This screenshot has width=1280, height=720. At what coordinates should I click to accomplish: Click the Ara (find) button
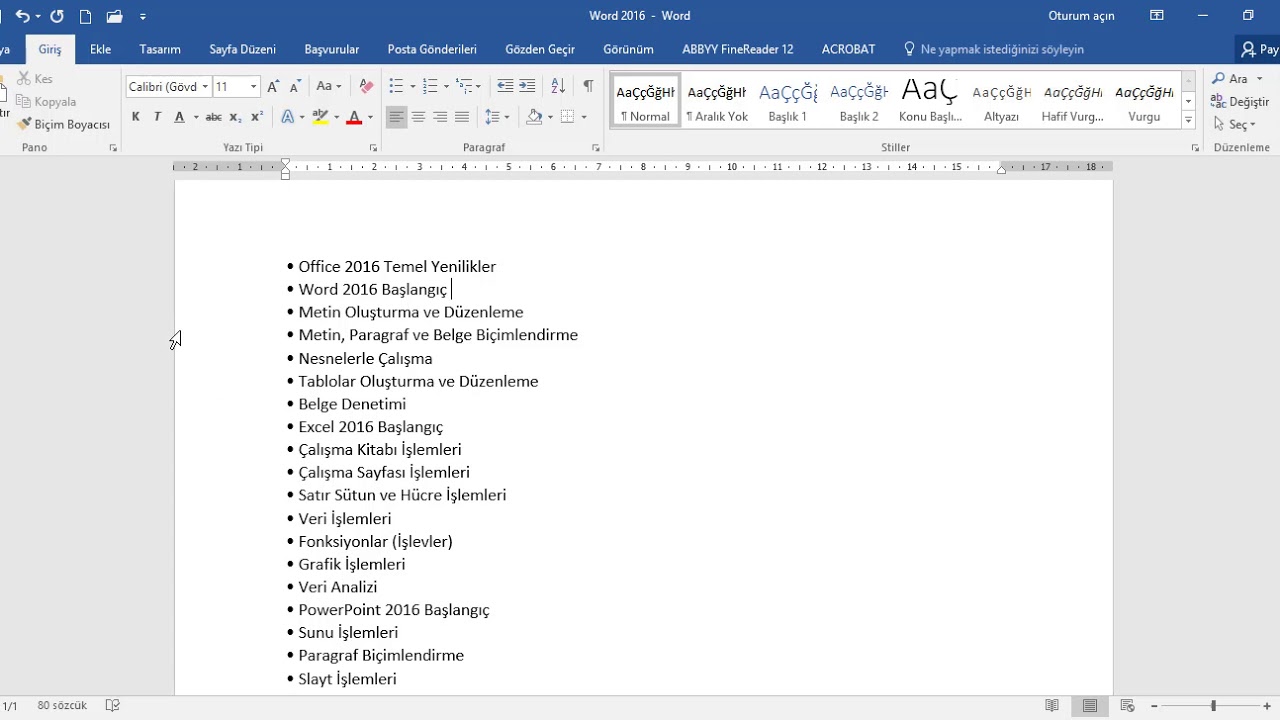tap(1230, 79)
